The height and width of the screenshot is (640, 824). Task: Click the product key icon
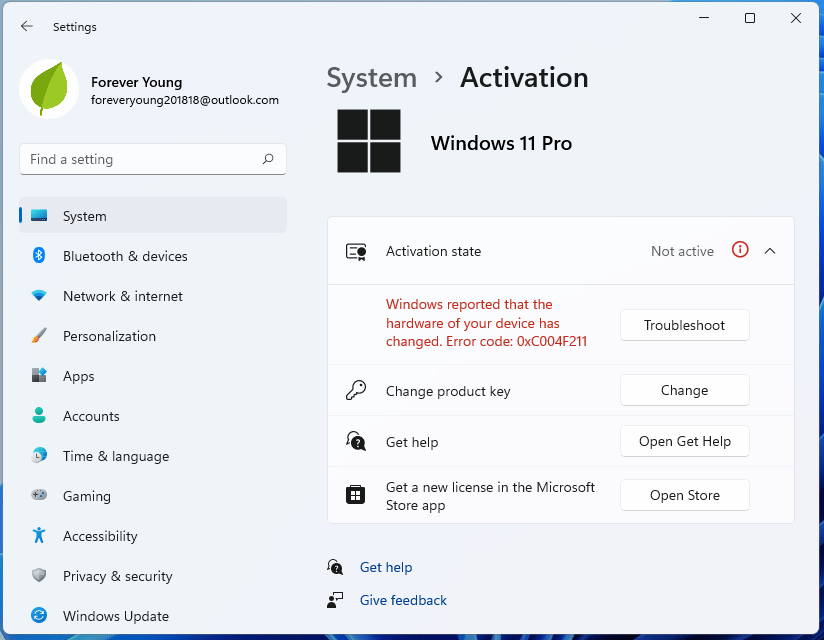point(356,390)
